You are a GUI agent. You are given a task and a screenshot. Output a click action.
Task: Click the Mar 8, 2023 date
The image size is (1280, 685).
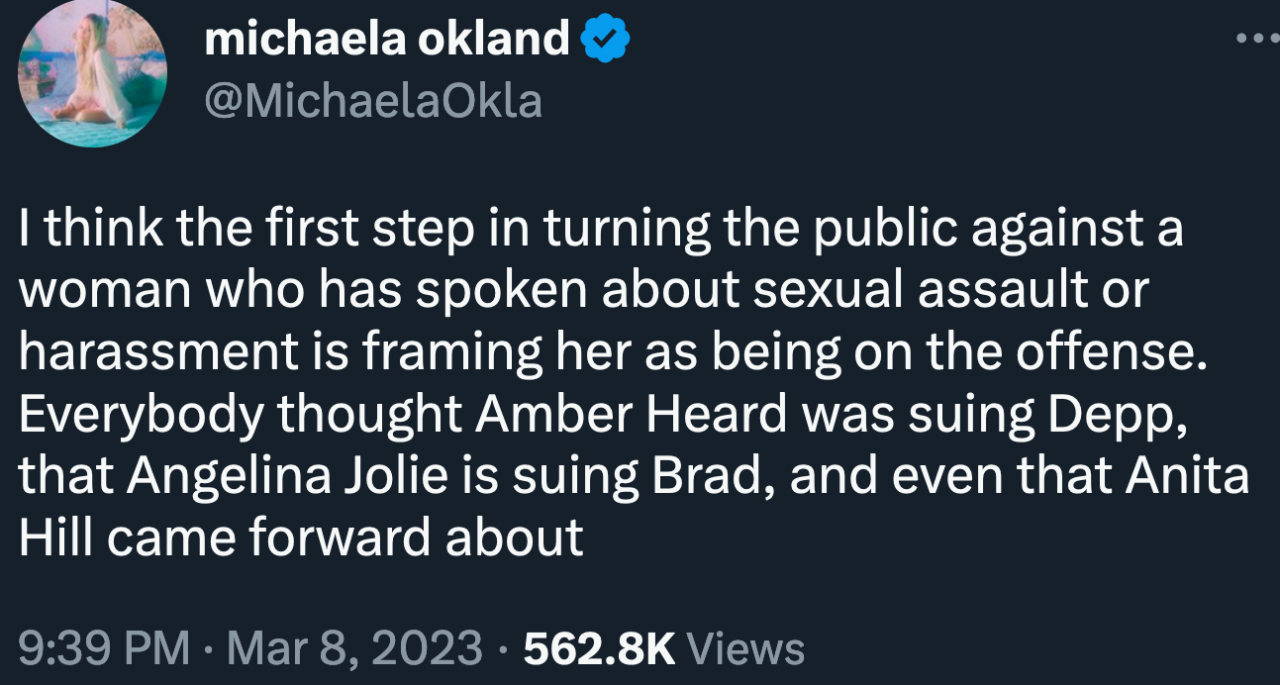(354, 648)
